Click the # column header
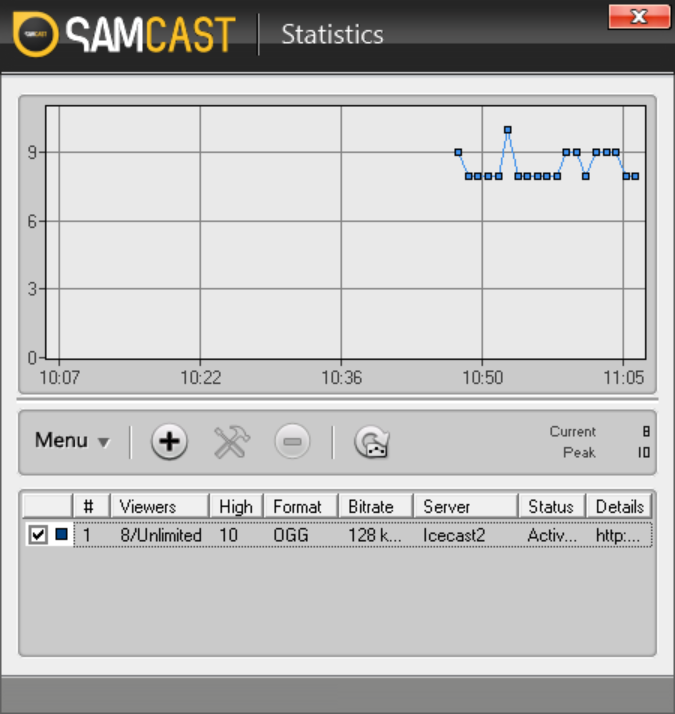Viewport: 675px width, 714px height. click(91, 506)
